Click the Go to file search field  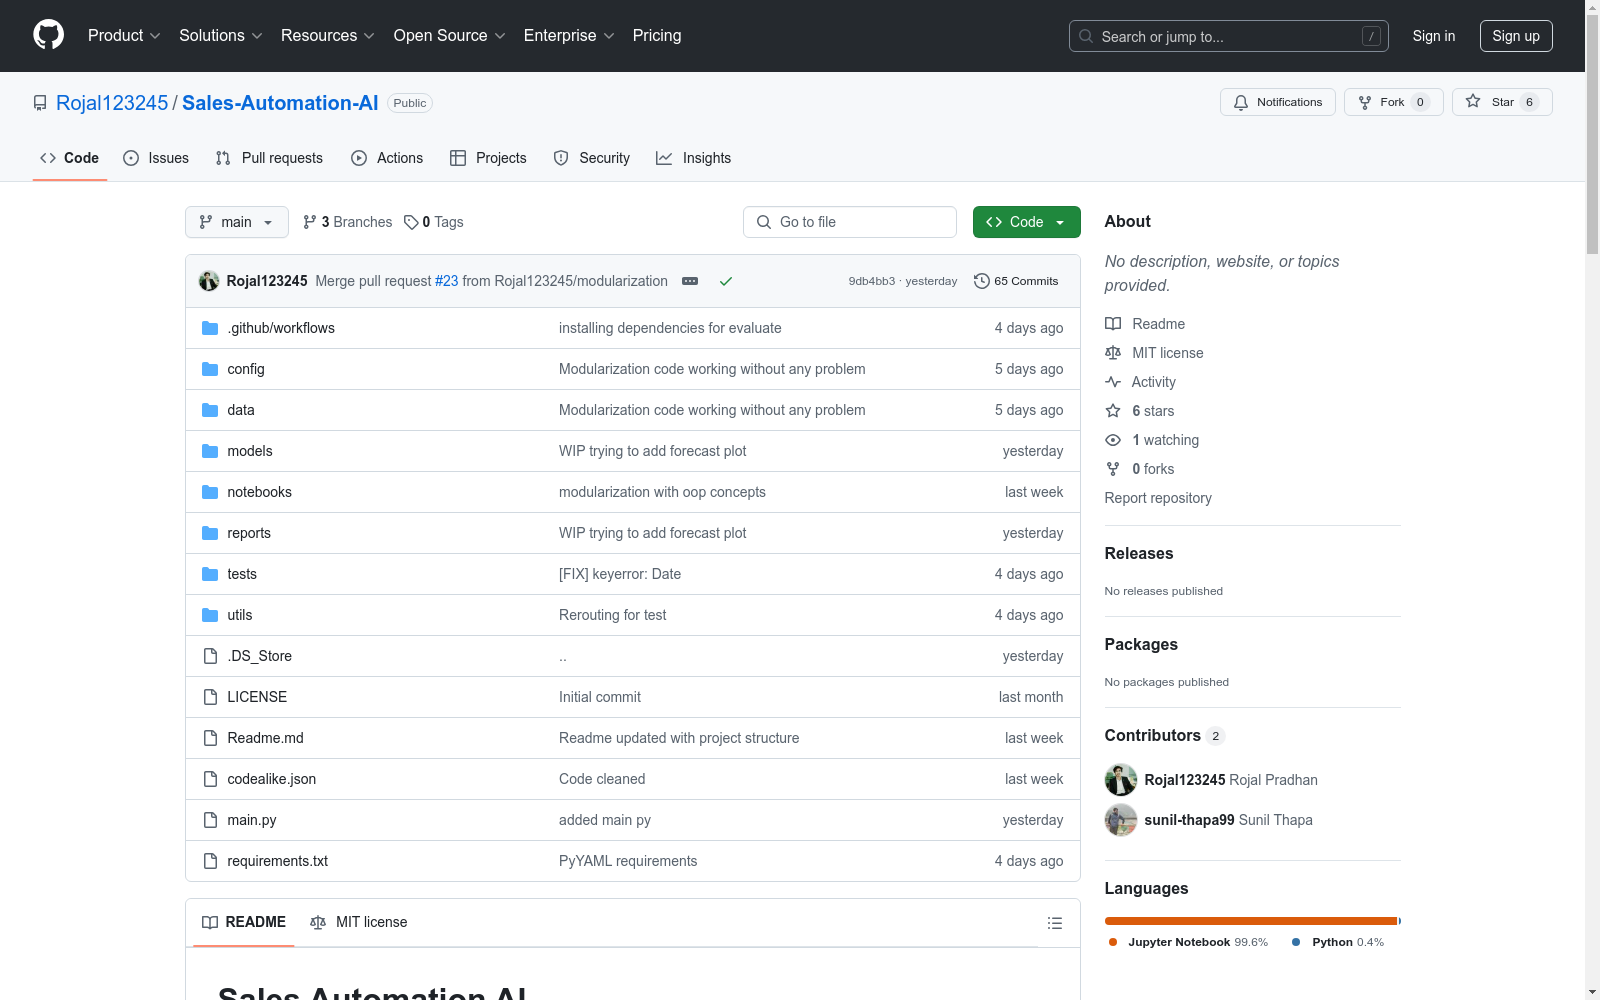pos(850,222)
